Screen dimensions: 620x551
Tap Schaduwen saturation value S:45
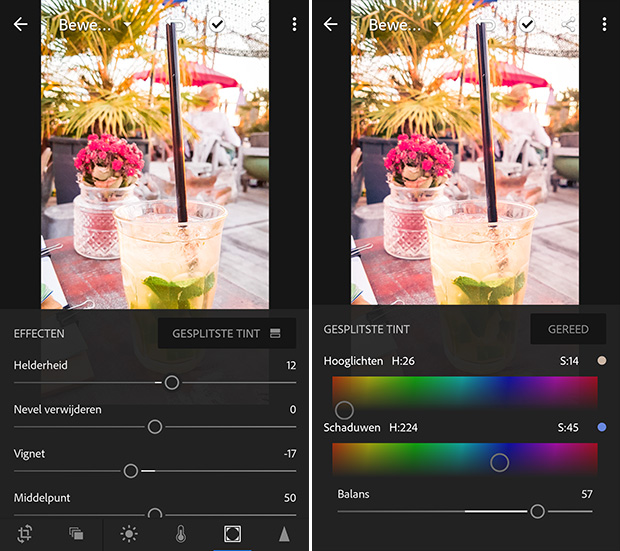[x=568, y=427]
